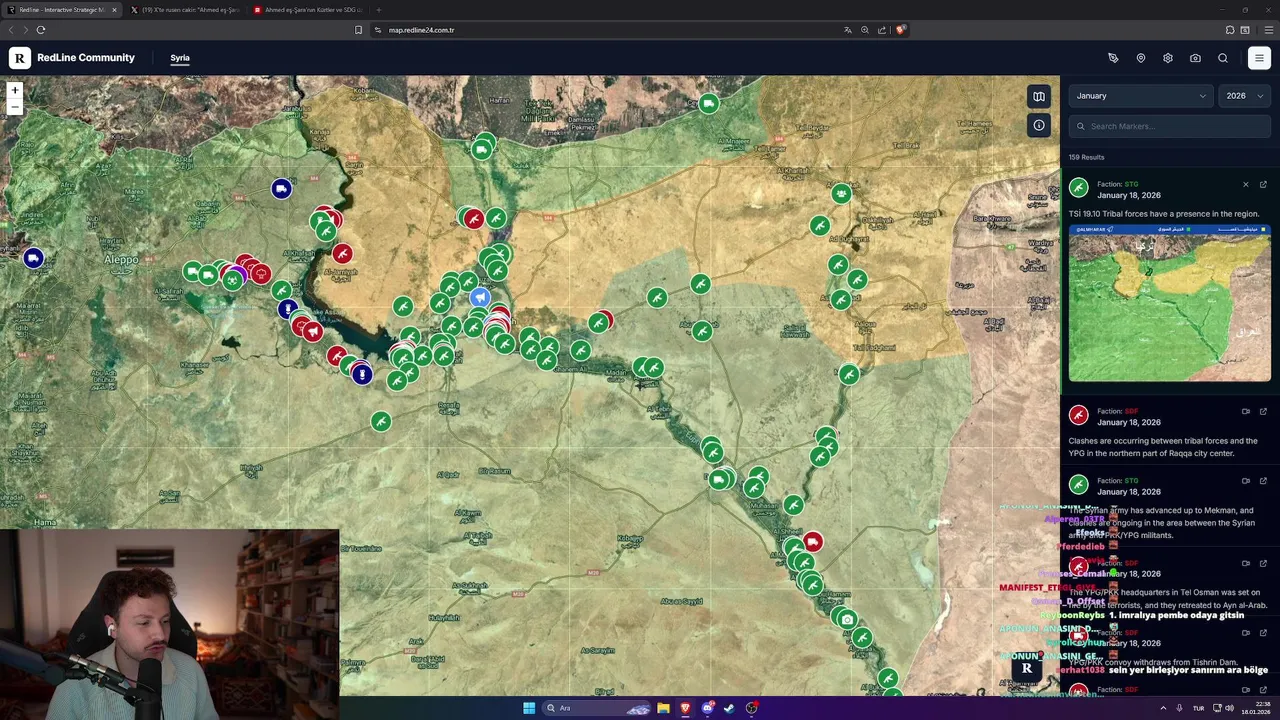Image resolution: width=1280 pixels, height=720 pixels.
Task: Open external link of Tishrin Dam entry
Action: click(x=1263, y=633)
